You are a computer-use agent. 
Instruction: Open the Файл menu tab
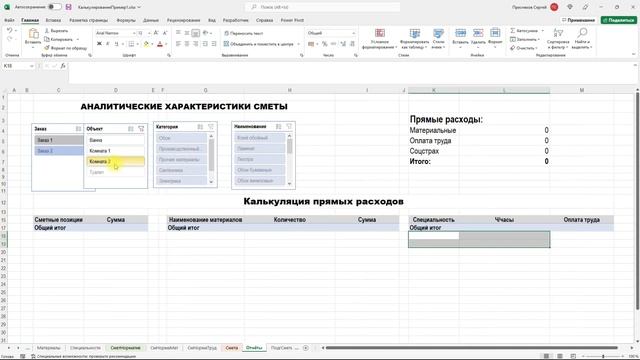tap(9, 20)
